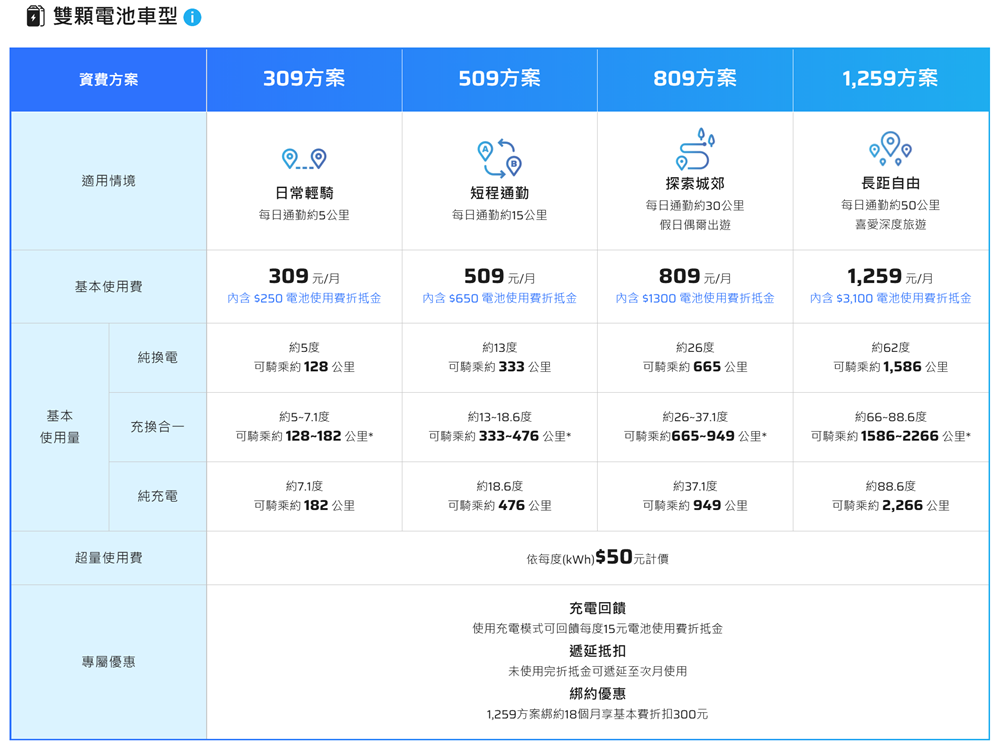Image resolution: width=1000 pixels, height=746 pixels.
Task: Click the 雙顆電池車型 section title
Action: click(115, 16)
